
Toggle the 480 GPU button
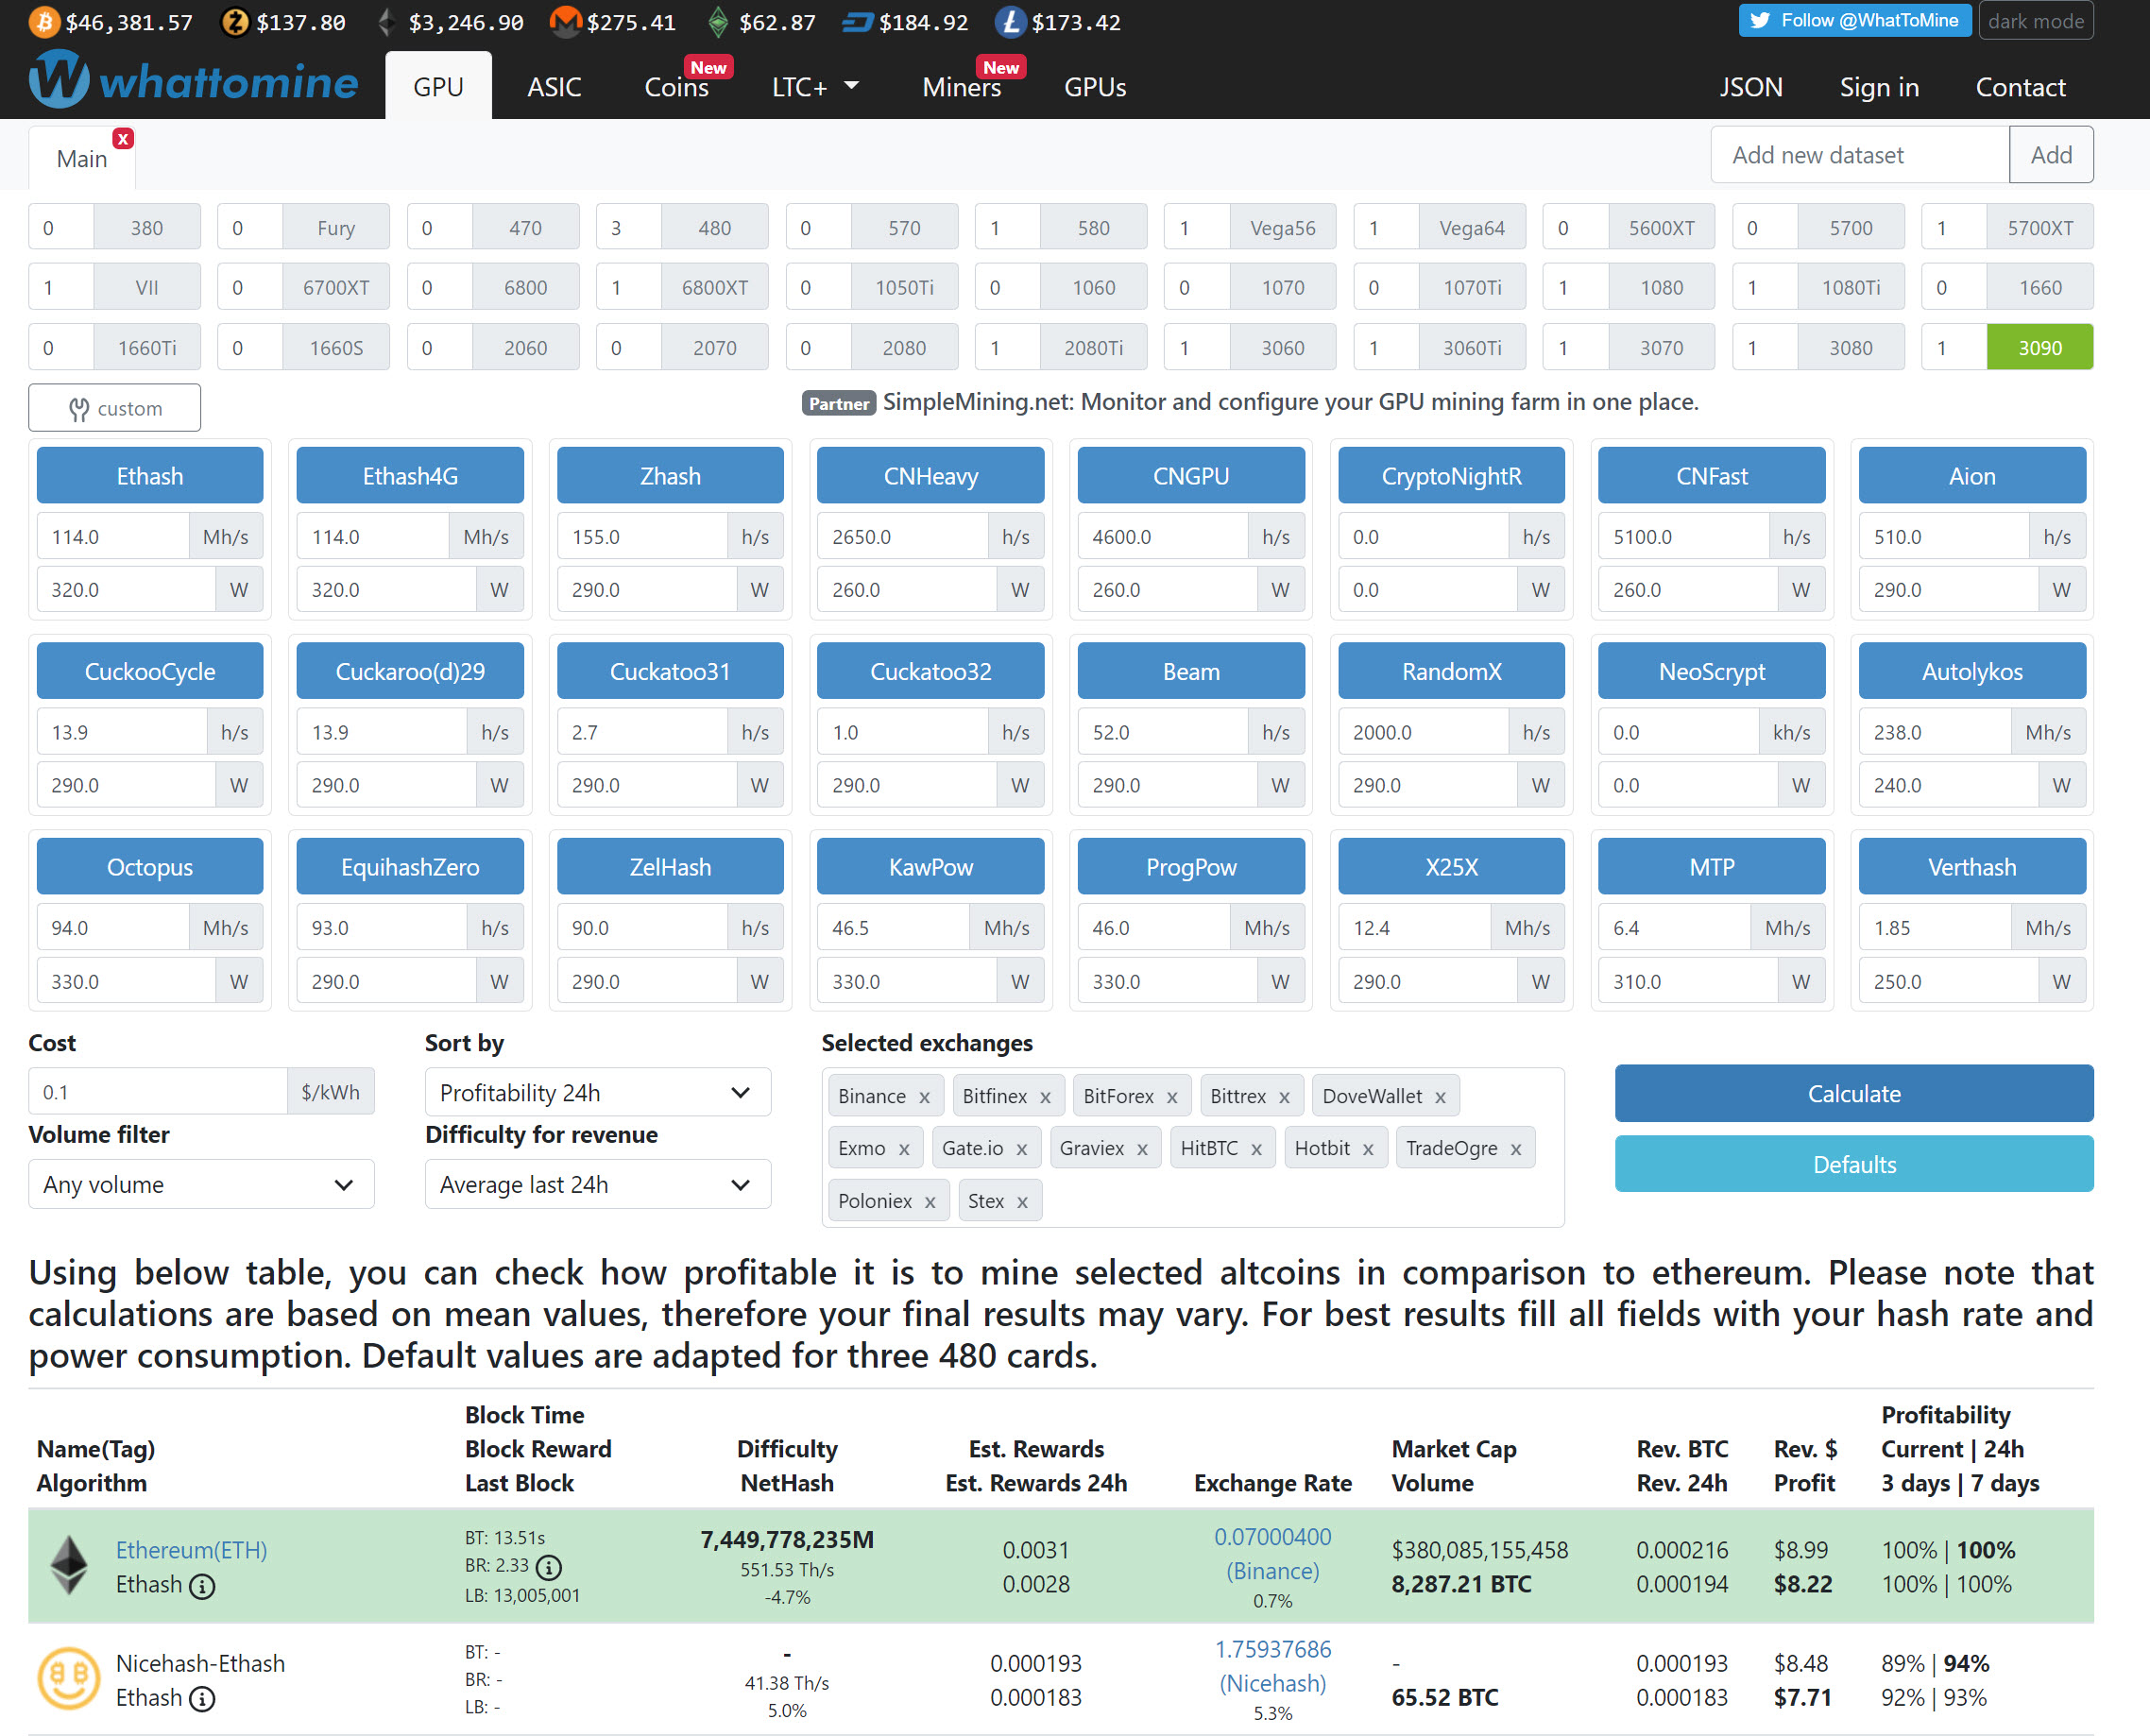[x=714, y=227]
